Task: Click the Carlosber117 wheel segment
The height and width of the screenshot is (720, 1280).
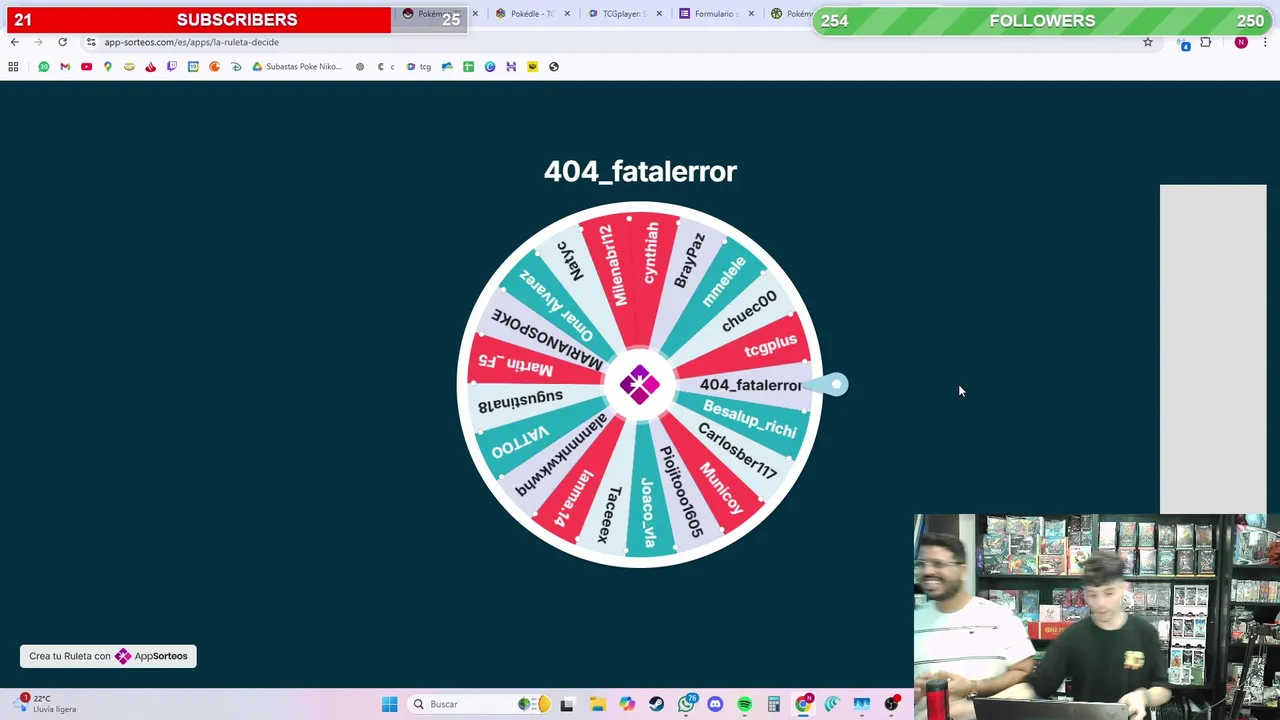Action: click(737, 450)
